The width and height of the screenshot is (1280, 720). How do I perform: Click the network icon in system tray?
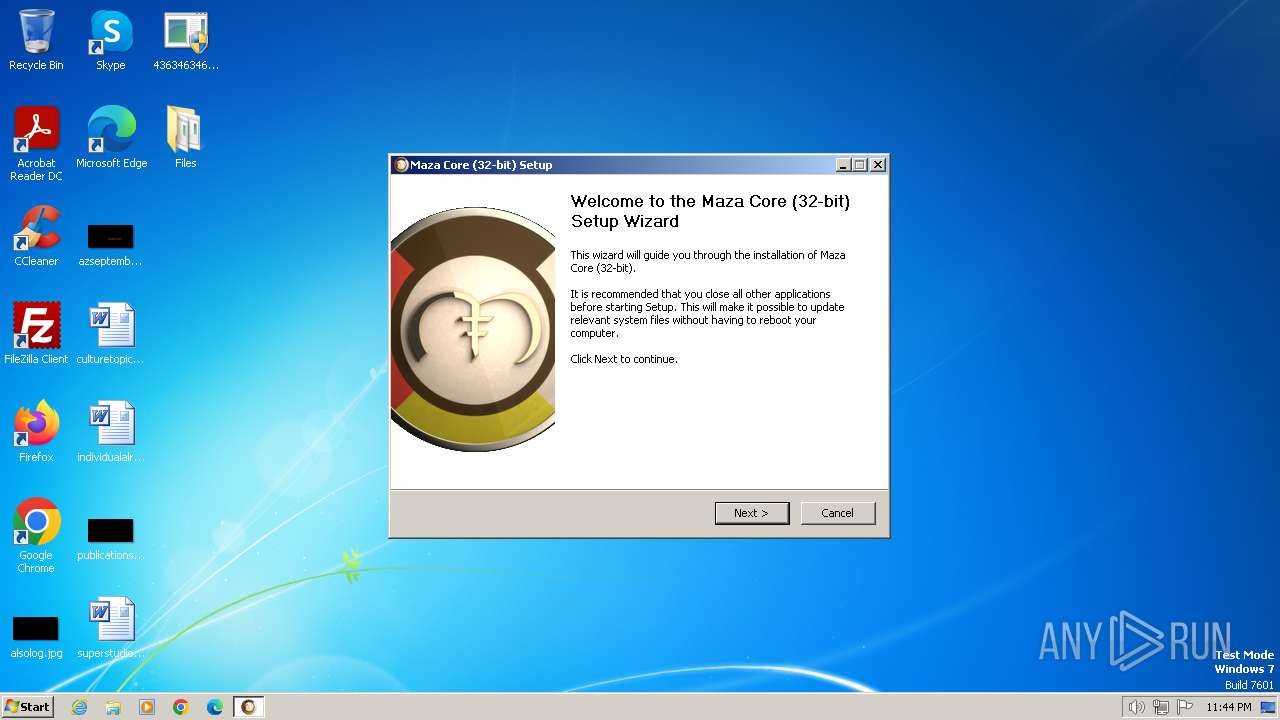click(1161, 707)
